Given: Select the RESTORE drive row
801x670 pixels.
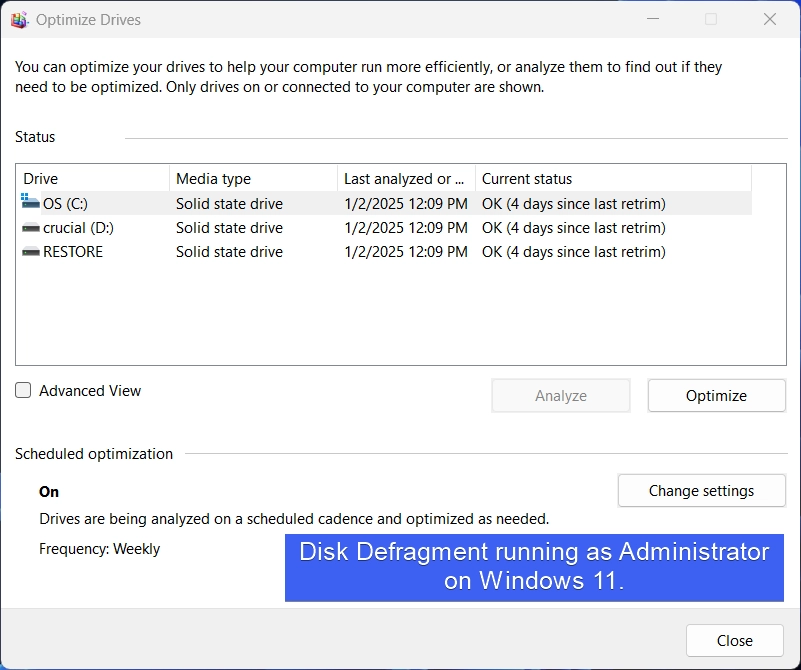Looking at the screenshot, I should (386, 252).
